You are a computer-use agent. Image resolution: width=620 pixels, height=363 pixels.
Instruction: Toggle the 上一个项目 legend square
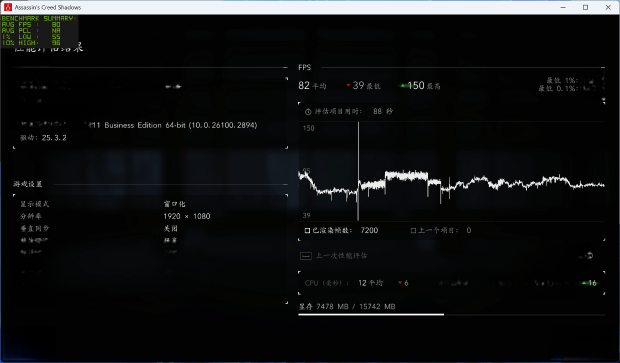[x=413, y=231]
